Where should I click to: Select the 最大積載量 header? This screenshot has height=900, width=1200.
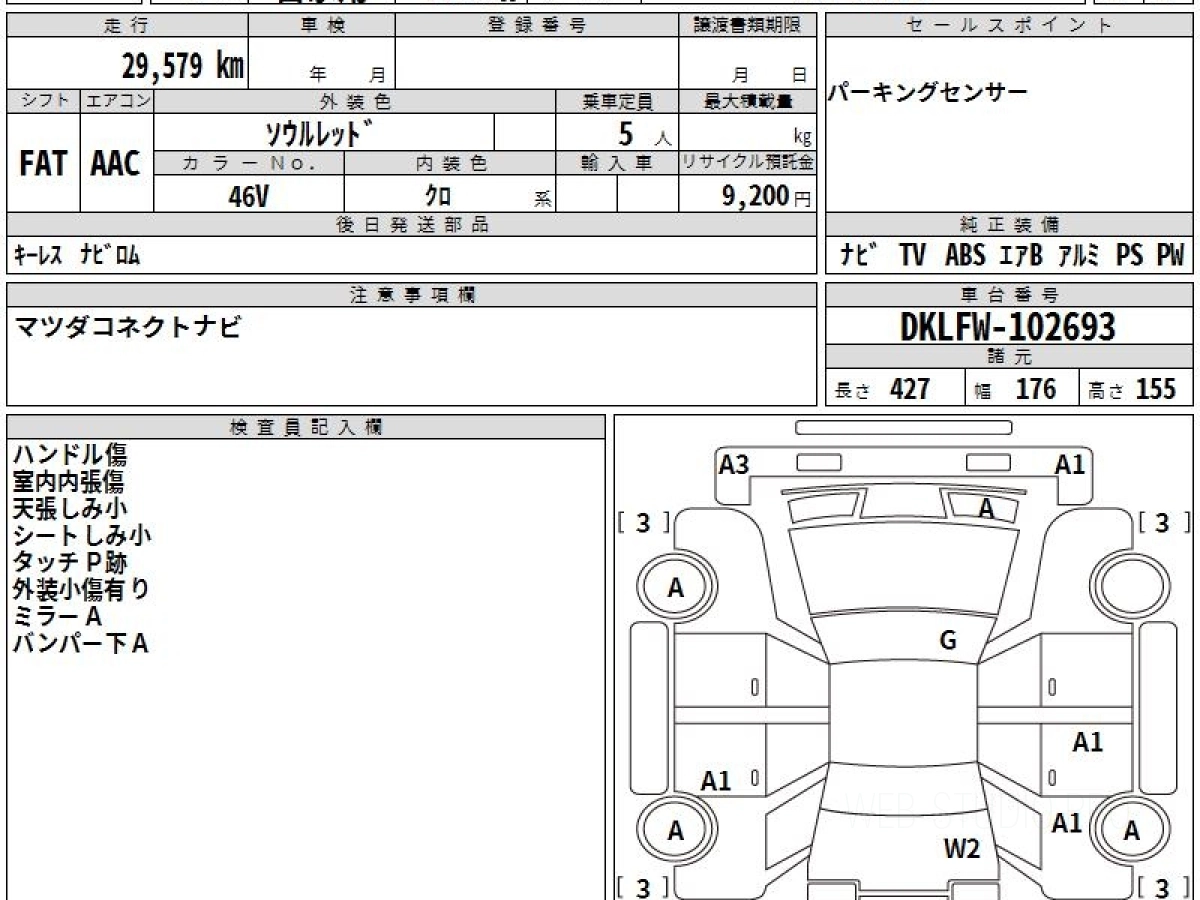[748, 101]
